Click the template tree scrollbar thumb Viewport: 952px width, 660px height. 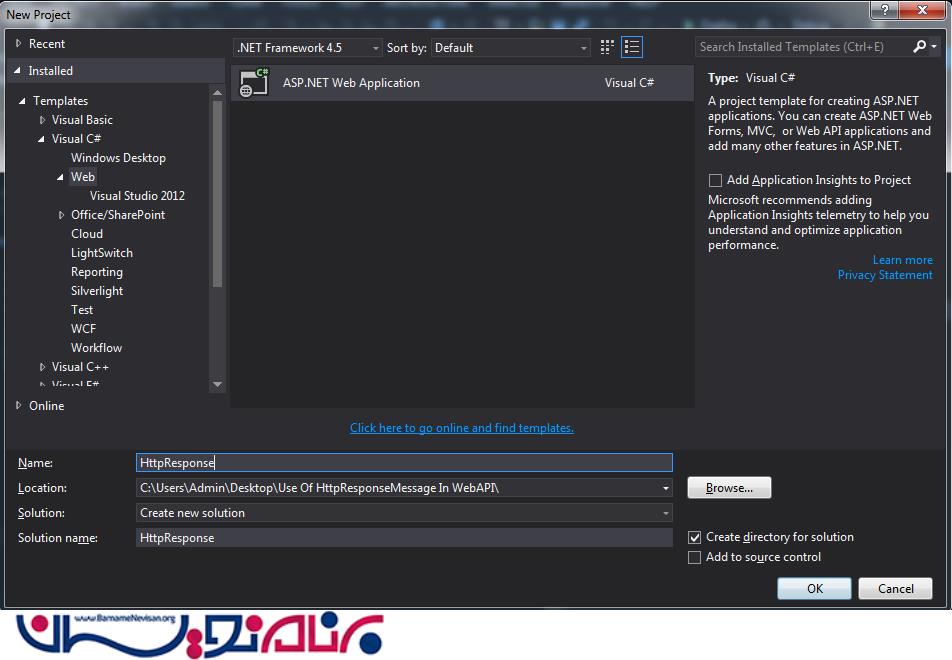(x=217, y=194)
